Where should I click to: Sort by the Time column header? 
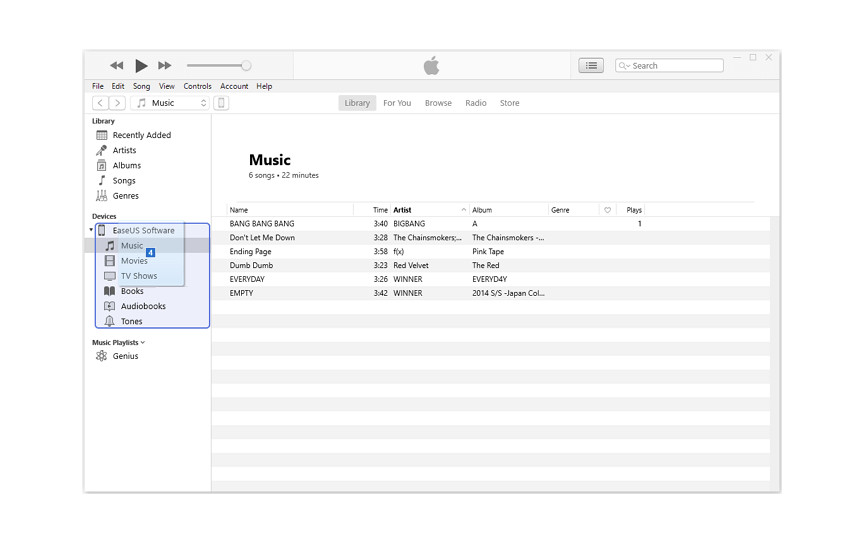pyautogui.click(x=380, y=210)
